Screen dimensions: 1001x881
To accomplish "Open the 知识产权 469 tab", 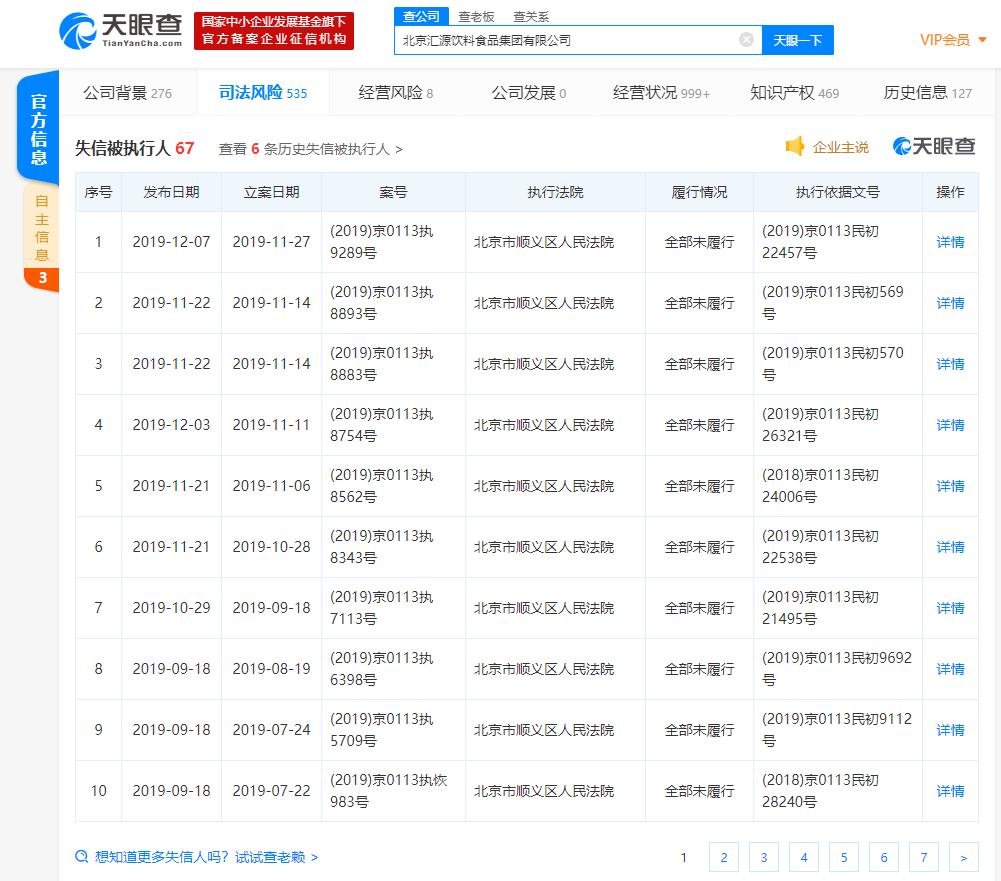I will tap(794, 93).
